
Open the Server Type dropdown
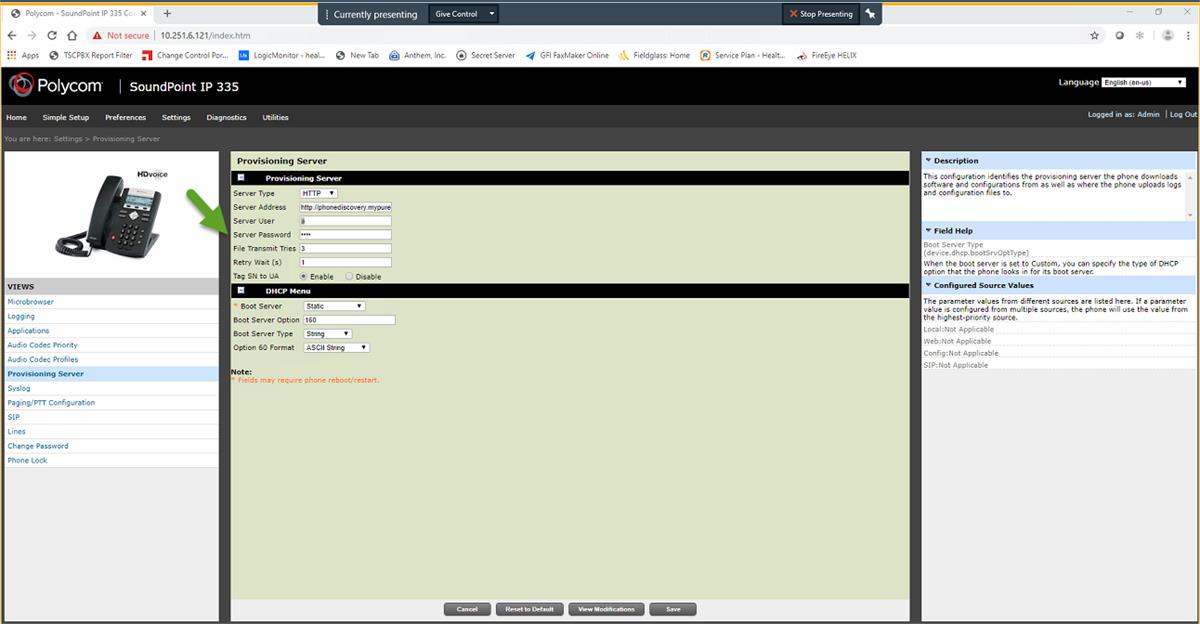(x=317, y=193)
